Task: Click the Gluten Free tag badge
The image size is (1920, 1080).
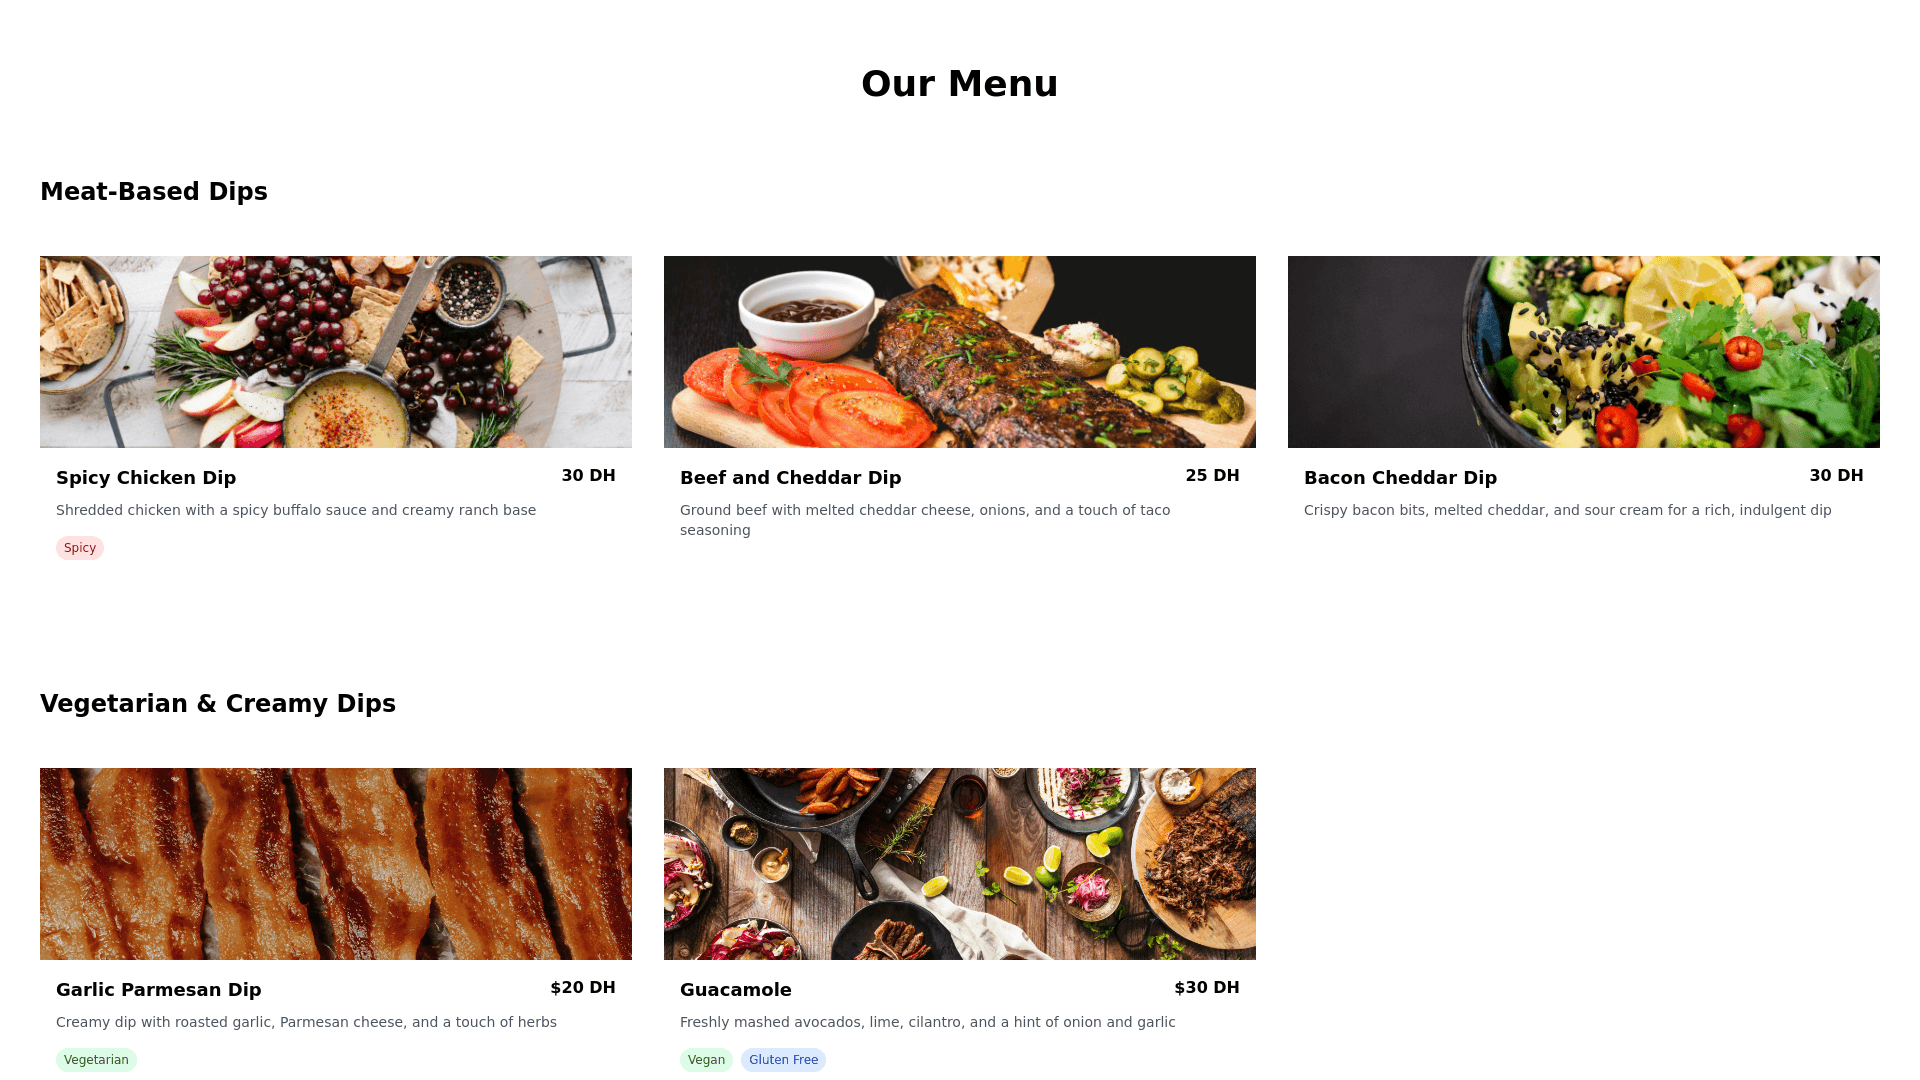Action: pos(783,1060)
